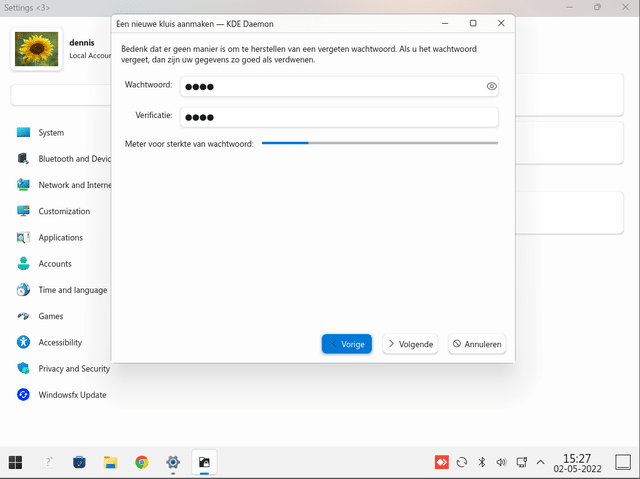Click the Bluetooth tray icon
Image resolution: width=640 pixels, height=479 pixels.
(482, 462)
